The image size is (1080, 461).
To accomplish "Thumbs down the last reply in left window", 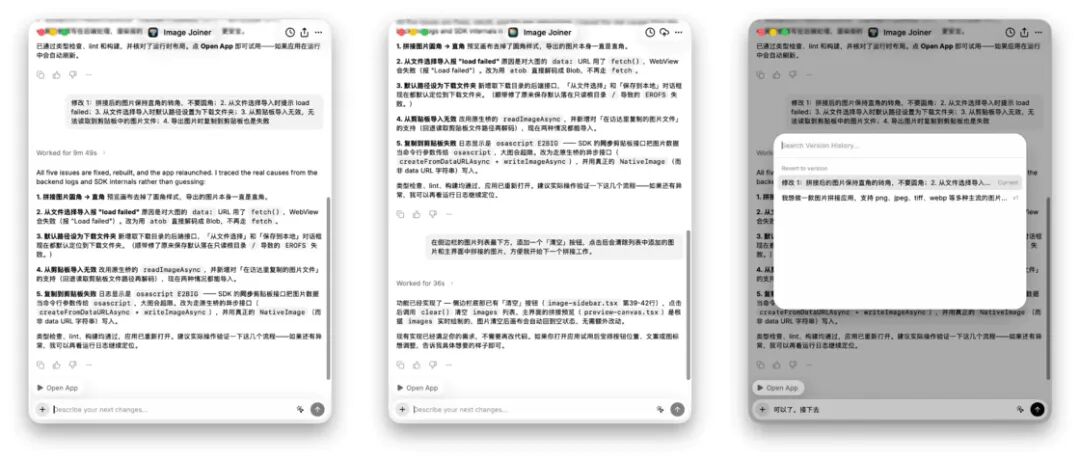I will tap(72, 365).
